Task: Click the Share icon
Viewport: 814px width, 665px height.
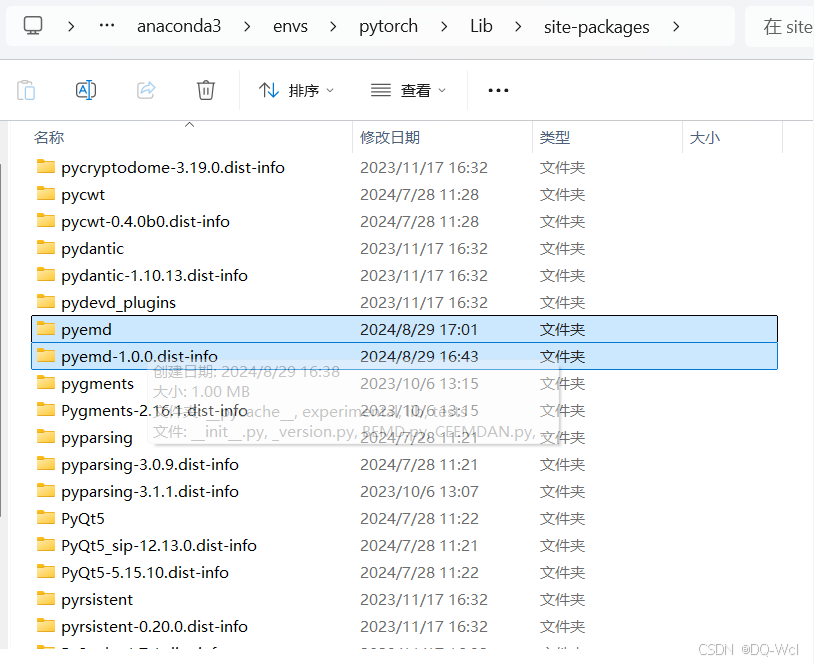Action: (x=146, y=89)
